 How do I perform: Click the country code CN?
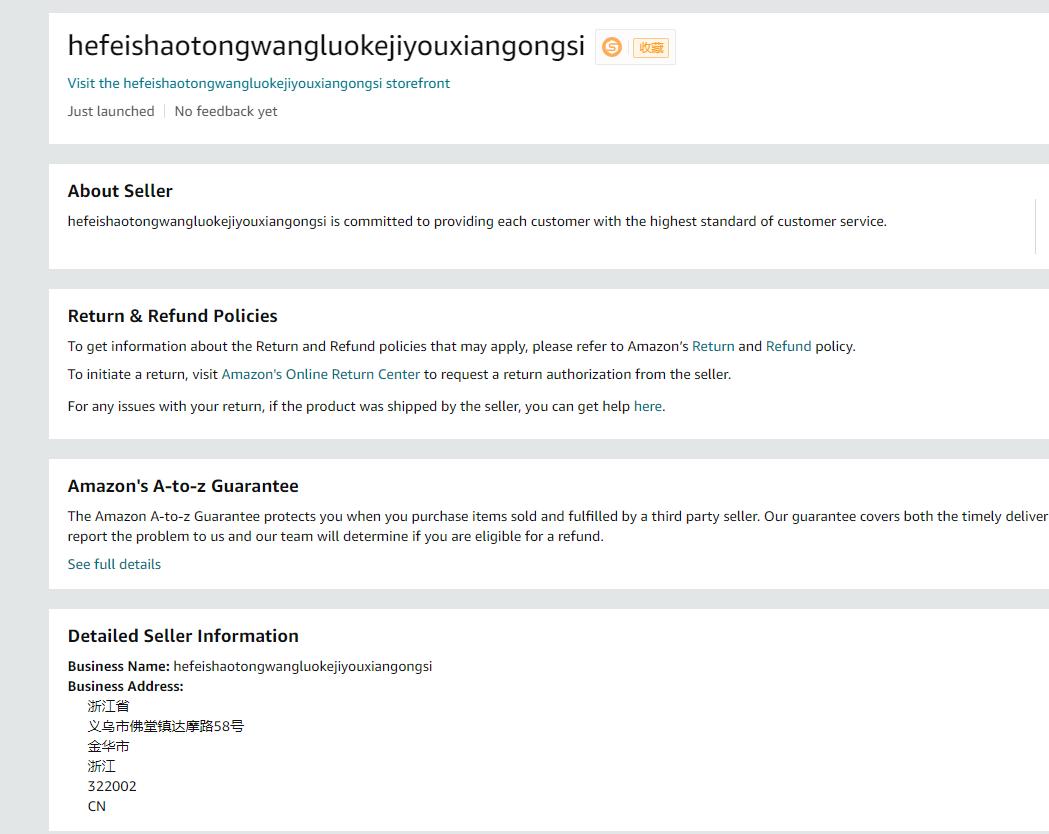point(97,806)
